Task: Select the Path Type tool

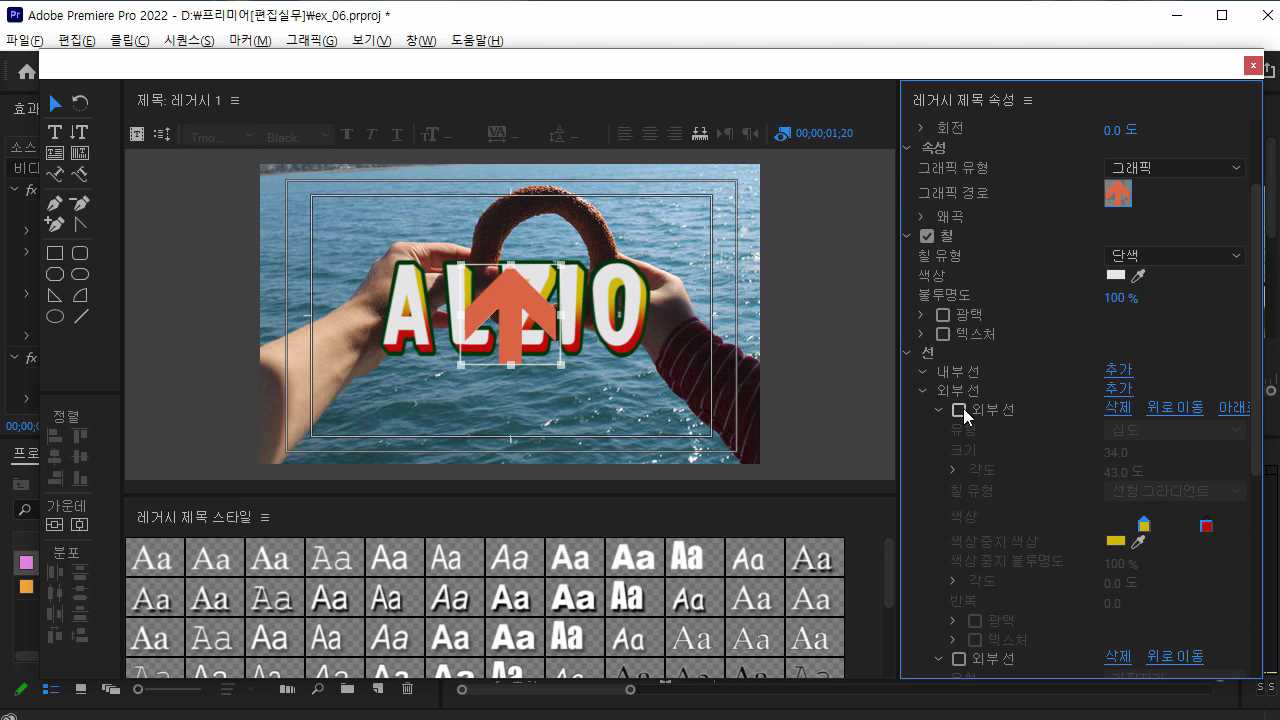Action: point(55,174)
